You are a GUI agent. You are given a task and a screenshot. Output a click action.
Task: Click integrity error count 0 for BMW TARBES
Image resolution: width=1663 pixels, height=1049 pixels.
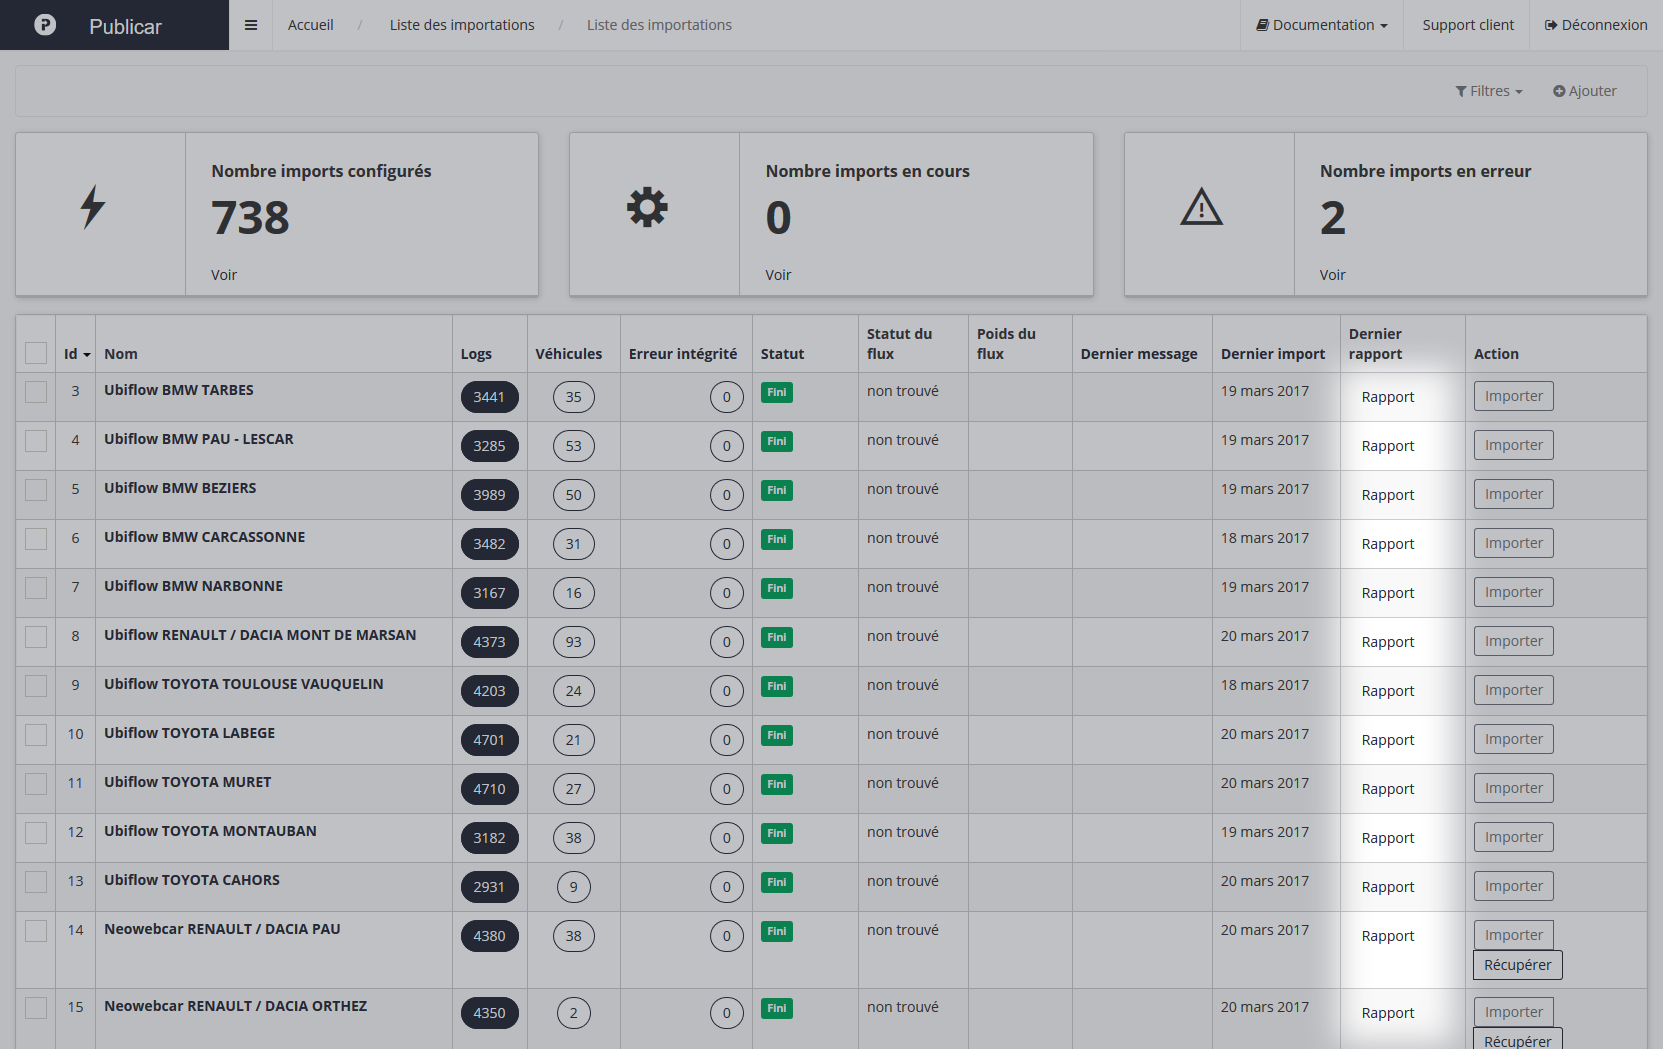tap(727, 397)
